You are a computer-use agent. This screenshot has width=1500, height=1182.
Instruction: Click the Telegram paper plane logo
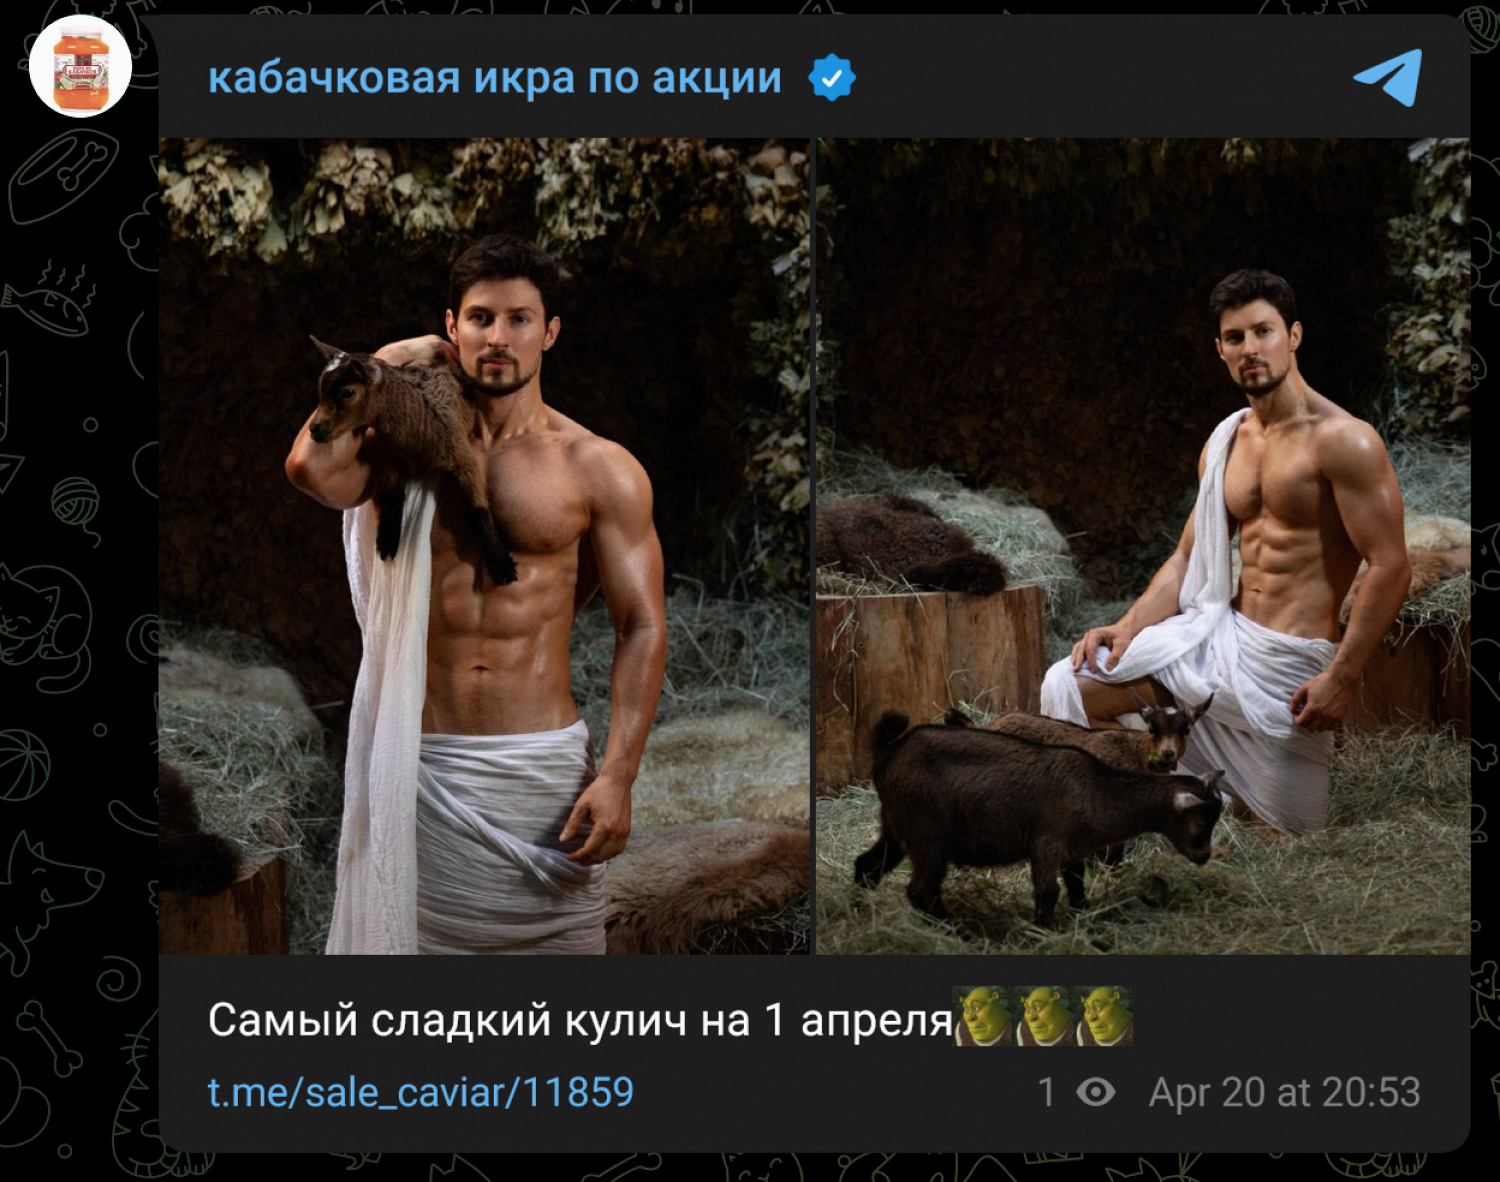point(1388,77)
